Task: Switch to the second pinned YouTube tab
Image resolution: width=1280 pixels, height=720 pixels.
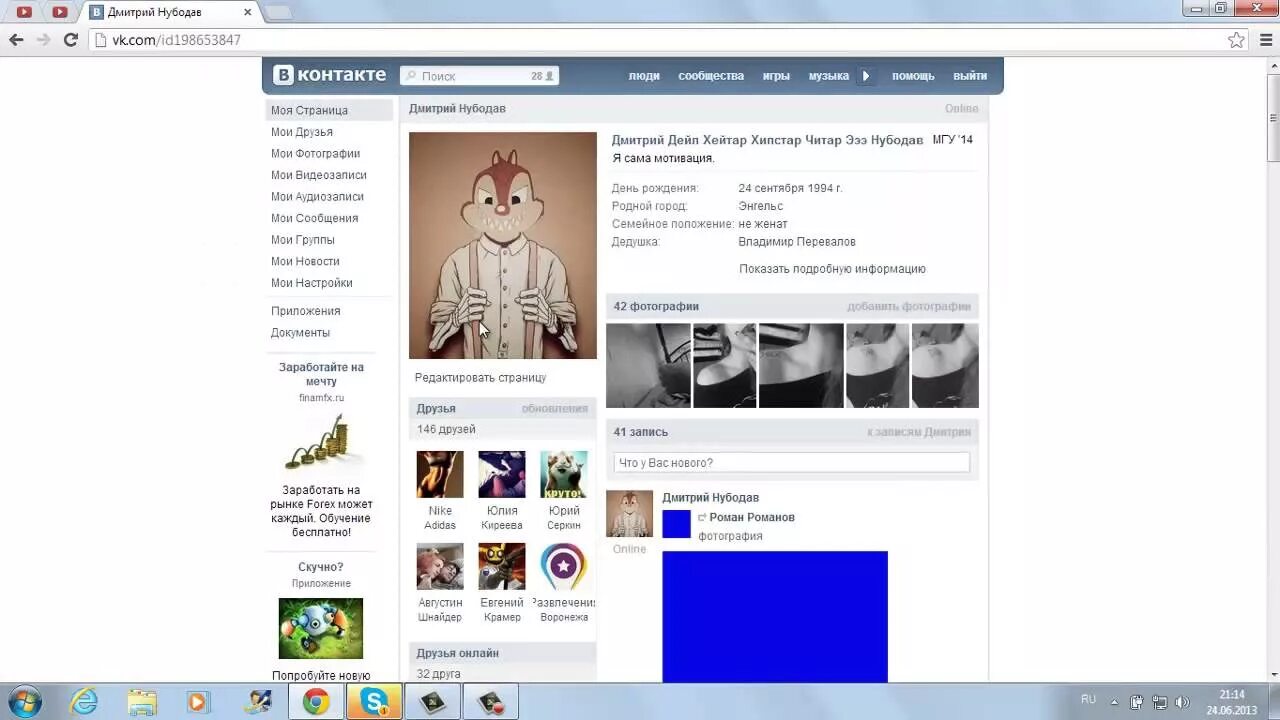Action: point(60,12)
